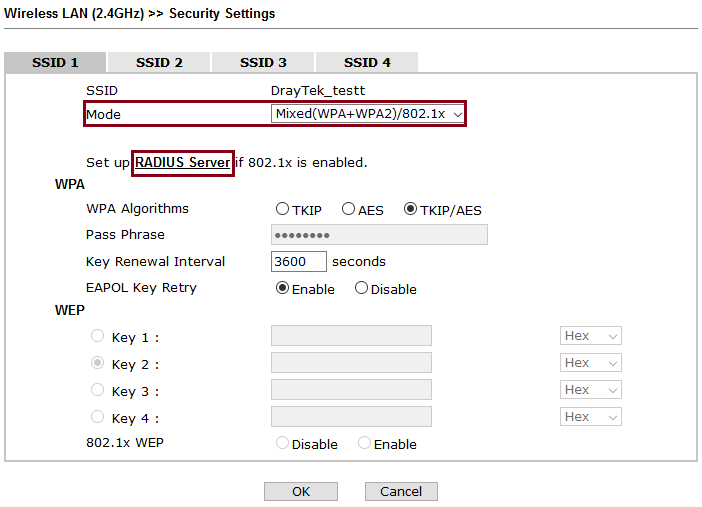Viewport: 702px width, 507px height.
Task: Switch to the SSID 2 tab
Action: point(159,62)
